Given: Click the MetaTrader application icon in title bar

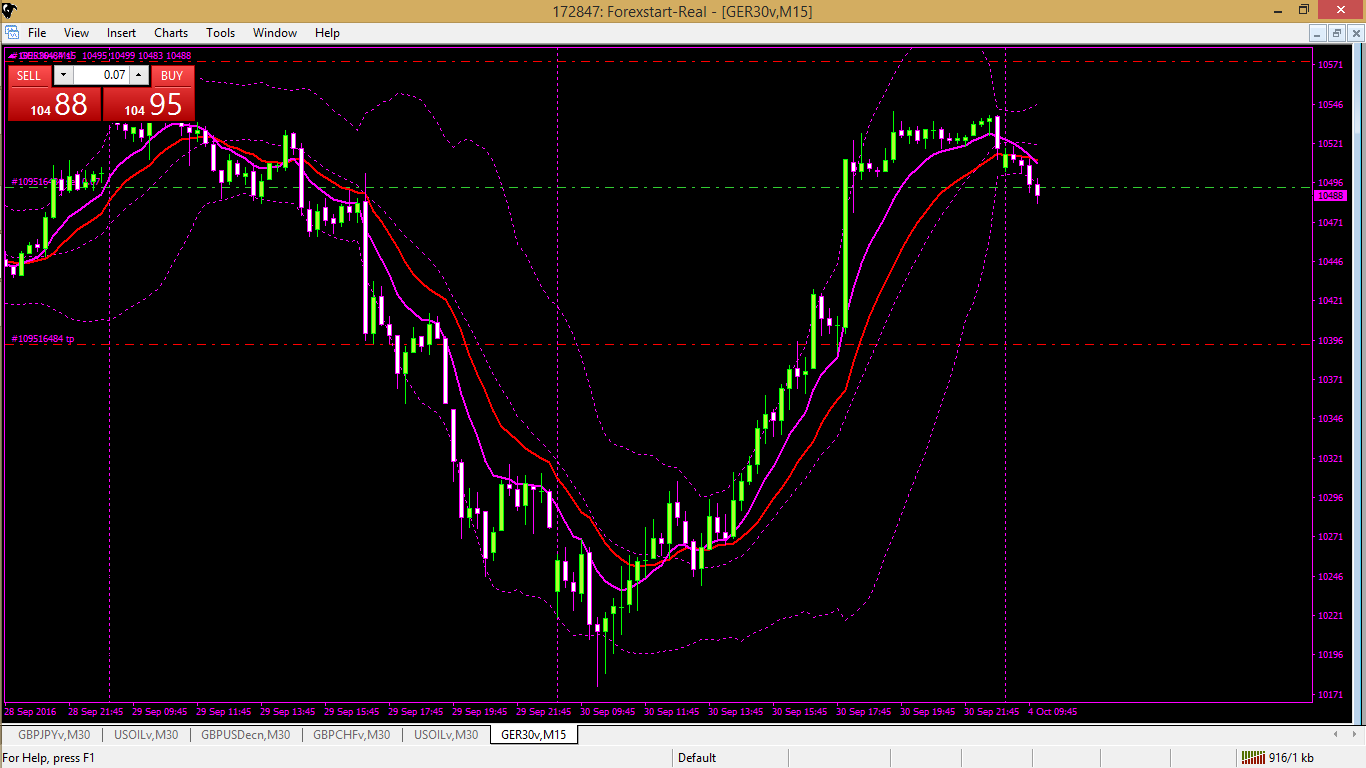Looking at the screenshot, I should click(11, 11).
